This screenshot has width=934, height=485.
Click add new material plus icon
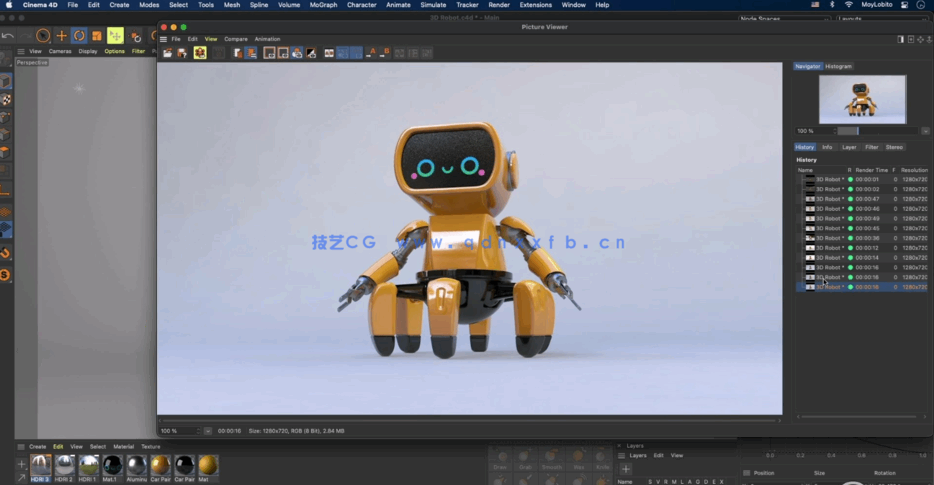(x=21, y=464)
